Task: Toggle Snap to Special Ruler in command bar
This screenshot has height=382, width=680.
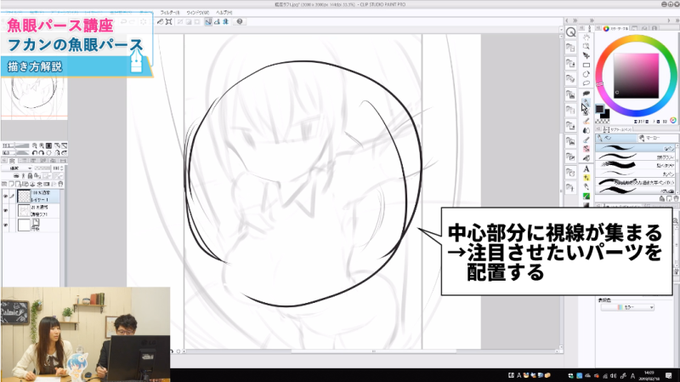Action: (217, 22)
